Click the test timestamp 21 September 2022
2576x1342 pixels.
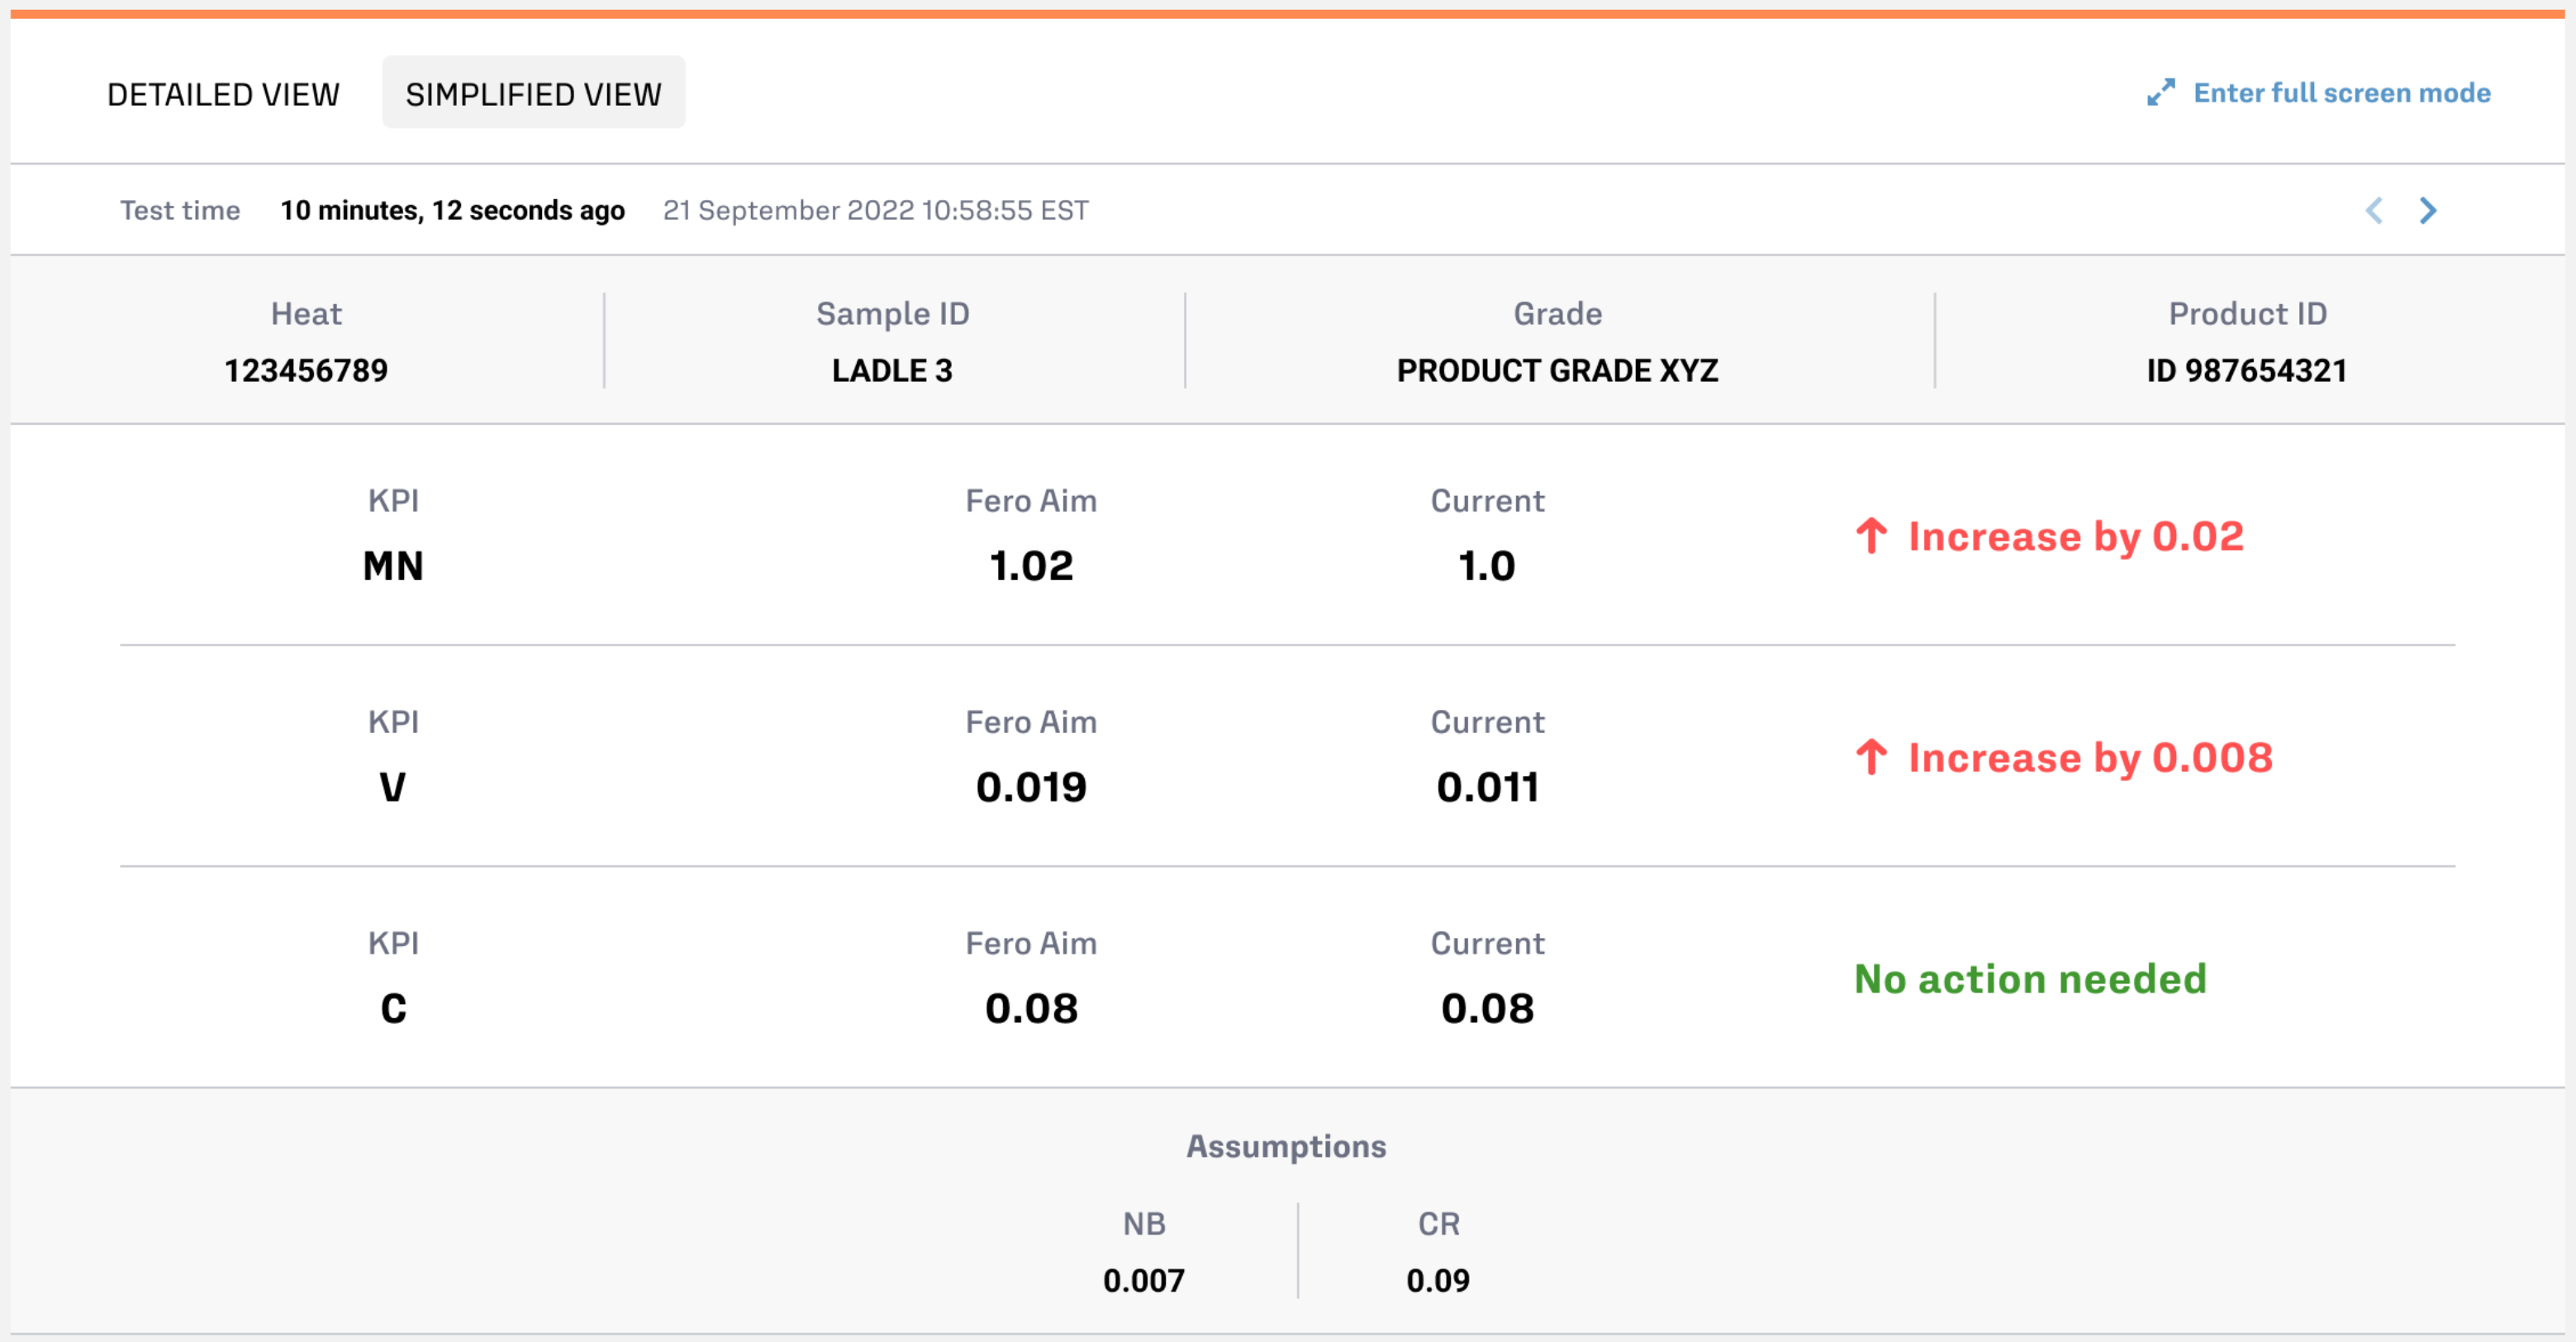pyautogui.click(x=875, y=210)
